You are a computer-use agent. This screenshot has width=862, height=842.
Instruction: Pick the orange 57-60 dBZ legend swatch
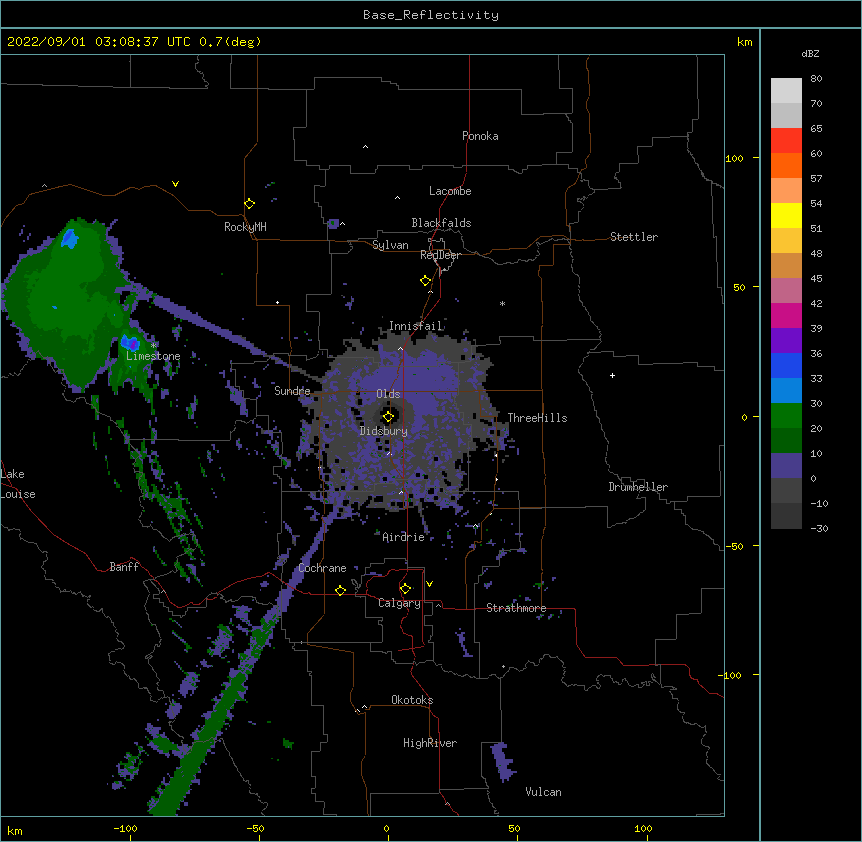click(x=786, y=165)
